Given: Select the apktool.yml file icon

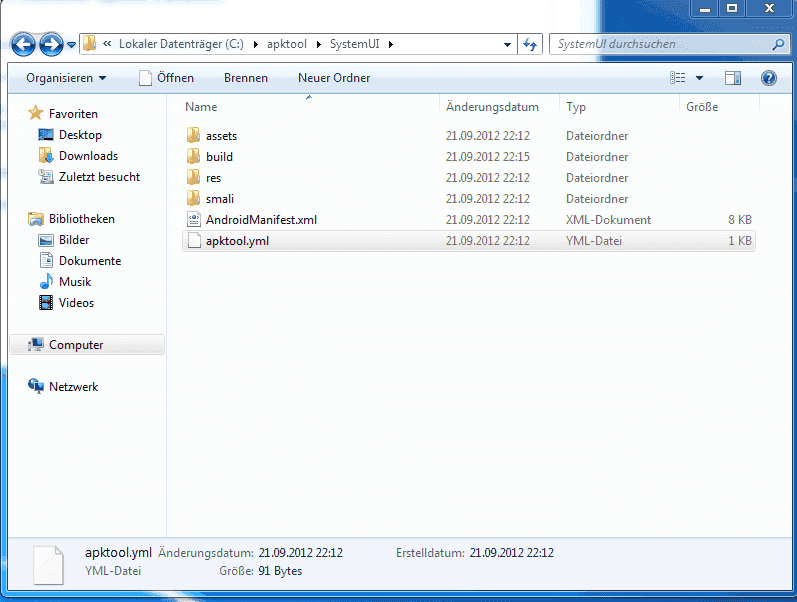Looking at the screenshot, I should 194,240.
